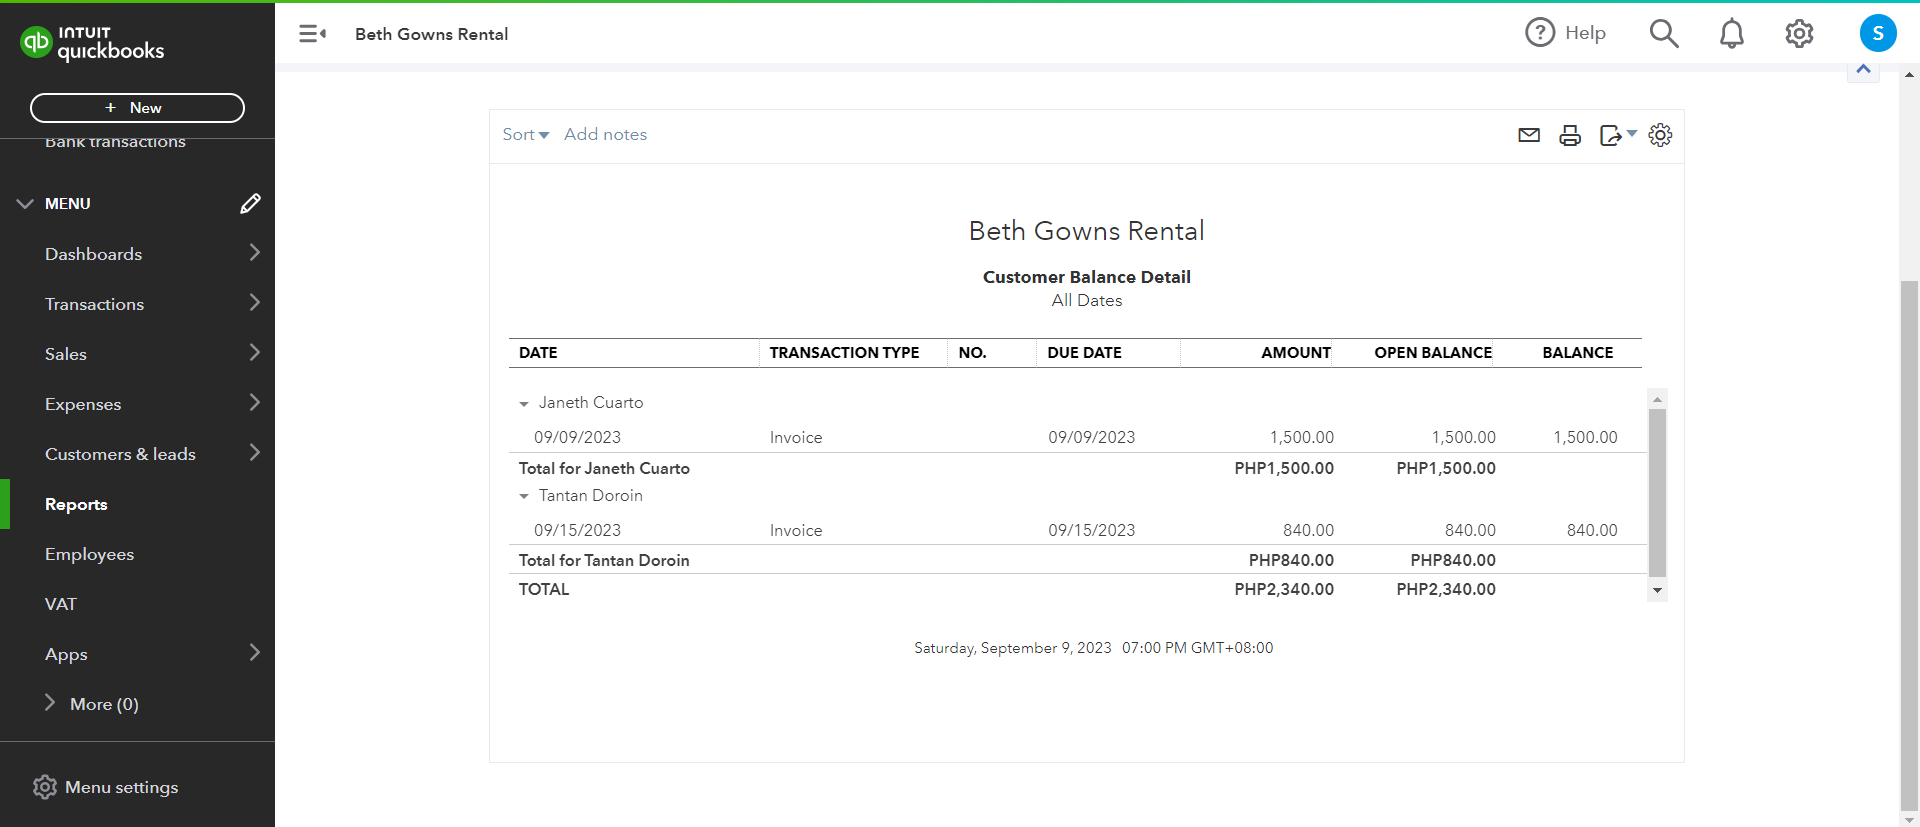The height and width of the screenshot is (827, 1920).
Task: Open Menu settings at sidebar bottom
Action: (106, 787)
